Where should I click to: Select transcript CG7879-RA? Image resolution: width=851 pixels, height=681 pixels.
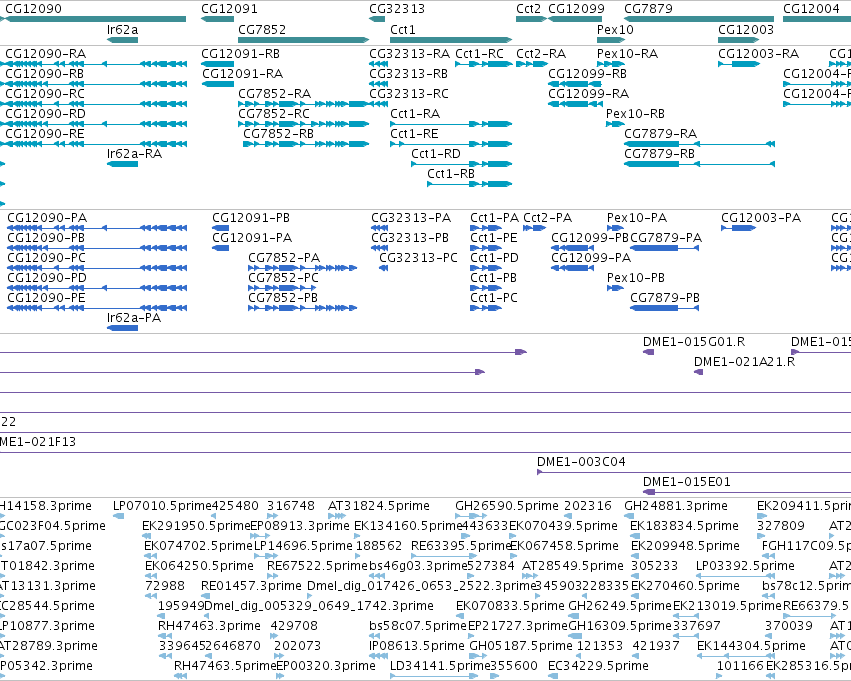tap(661, 134)
